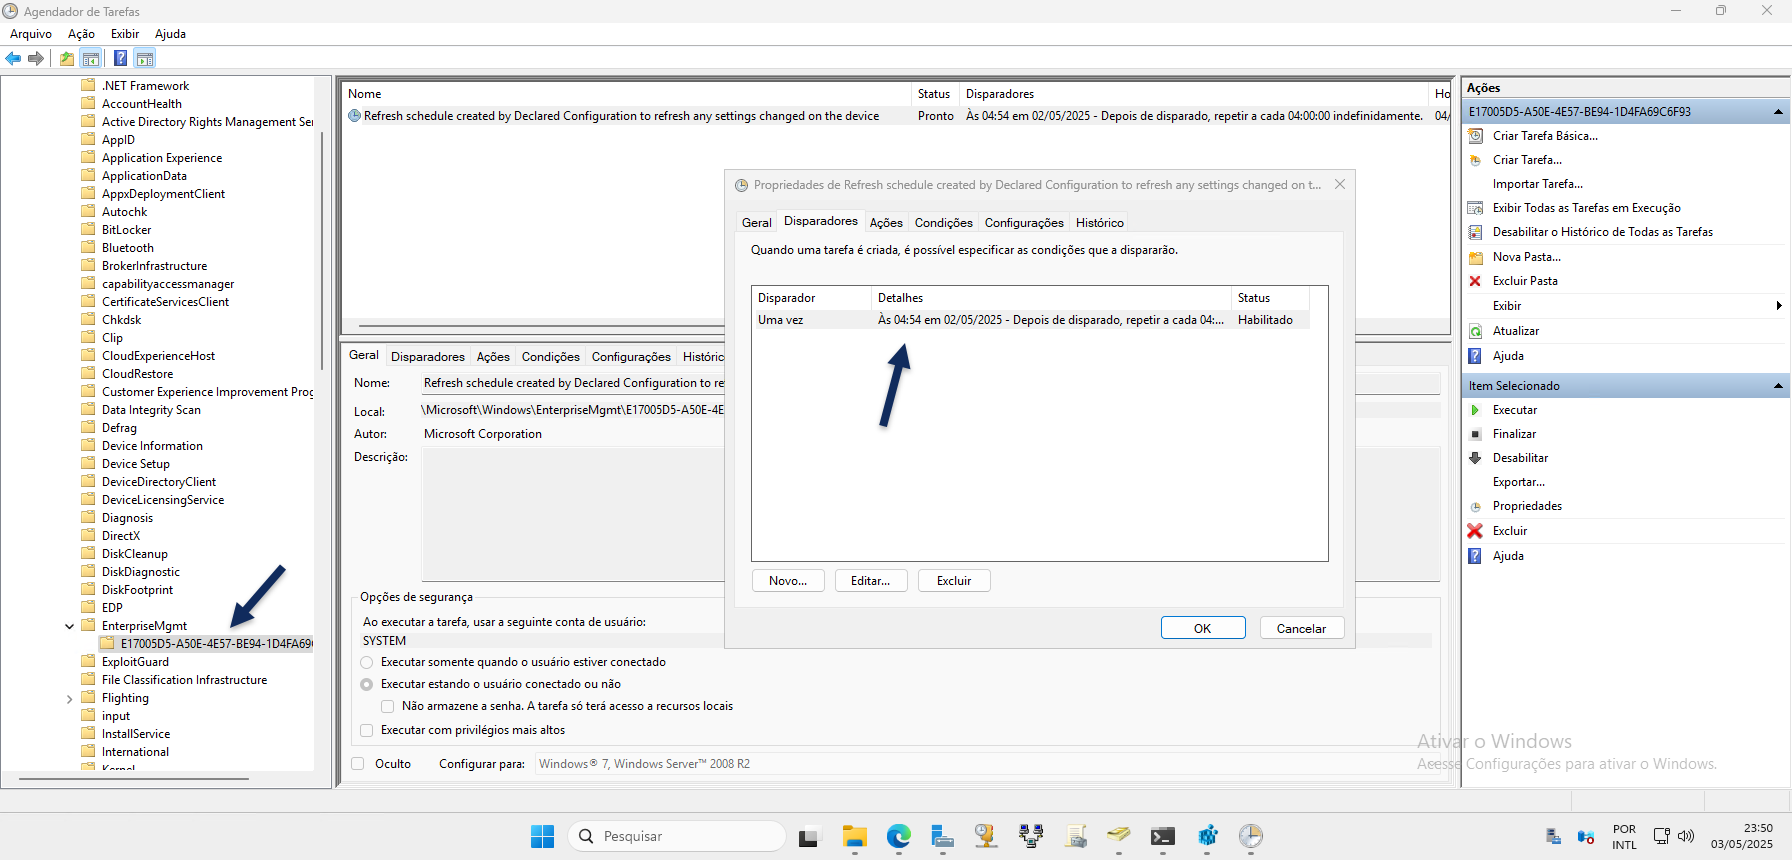Image resolution: width=1792 pixels, height=860 pixels.
Task: Collapse the EnterpriseMgmt tree node
Action: (69, 626)
